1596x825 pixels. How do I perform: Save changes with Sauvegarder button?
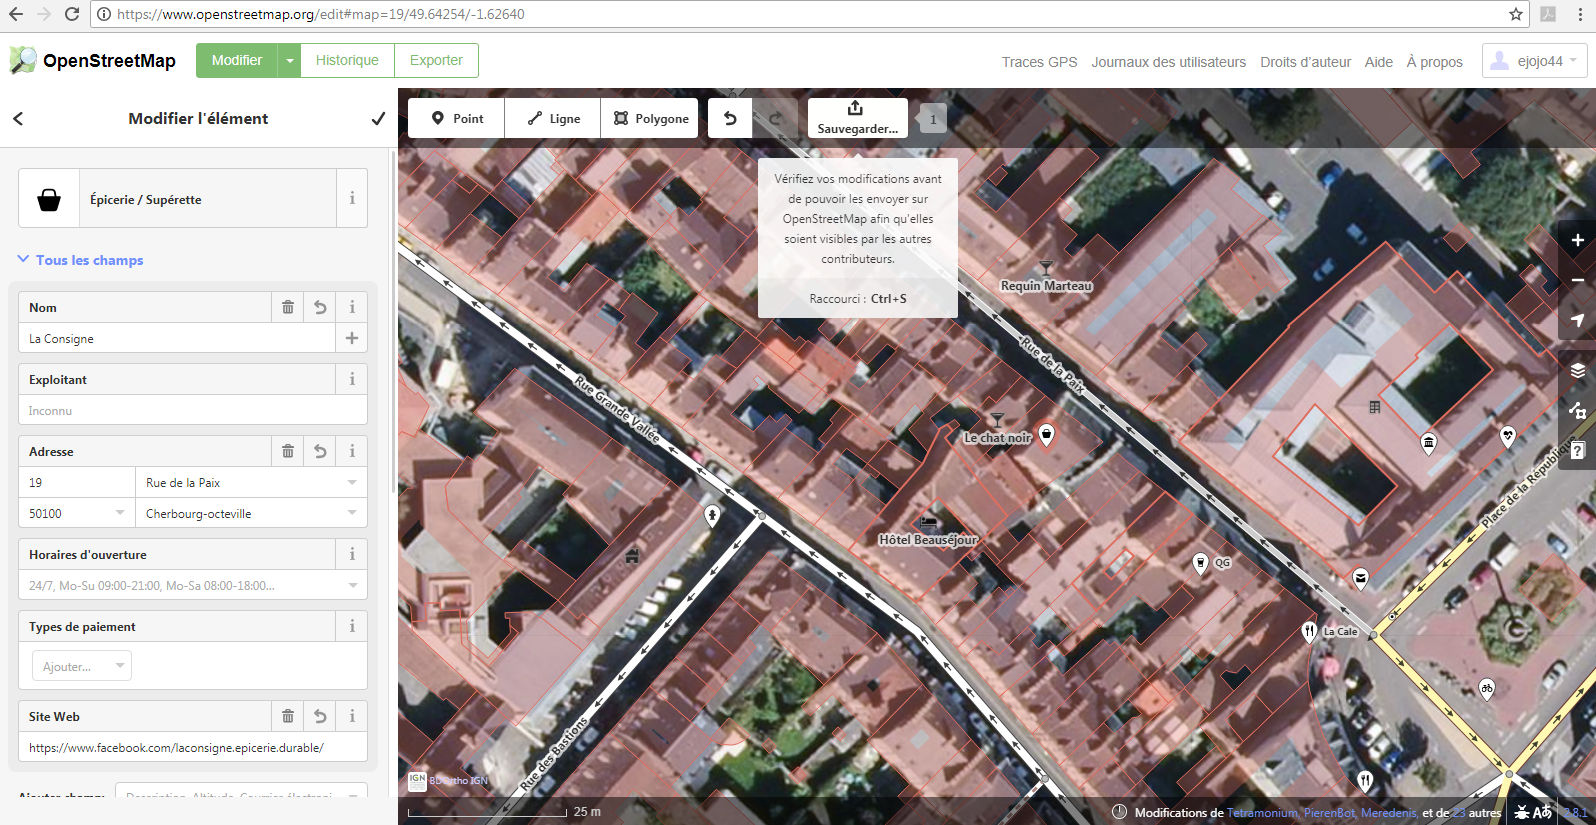[858, 118]
